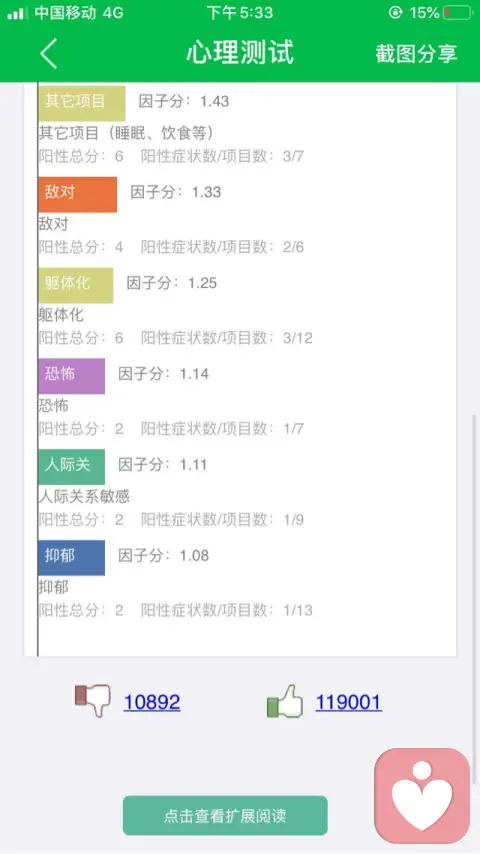
Task: Open the 10892 dislike count link
Action: [152, 702]
